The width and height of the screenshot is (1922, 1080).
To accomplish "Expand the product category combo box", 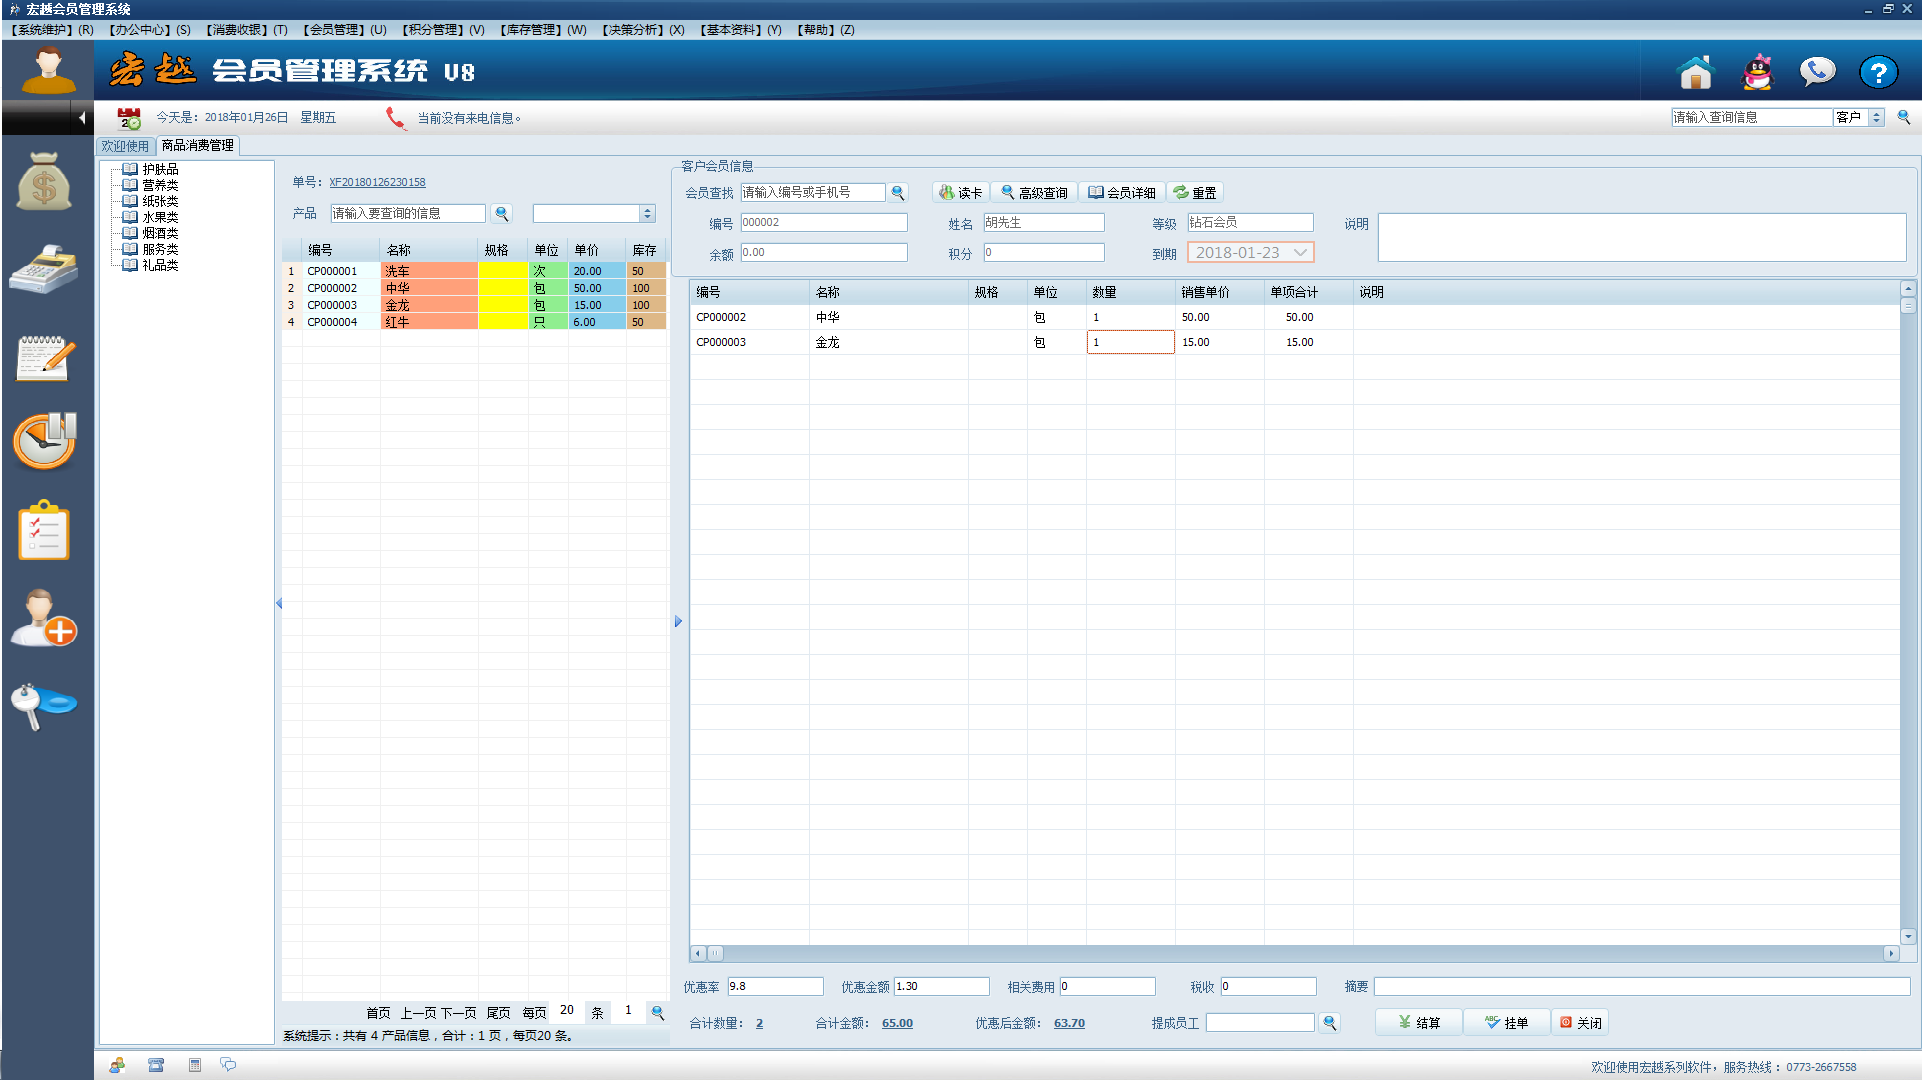I will pos(647,213).
